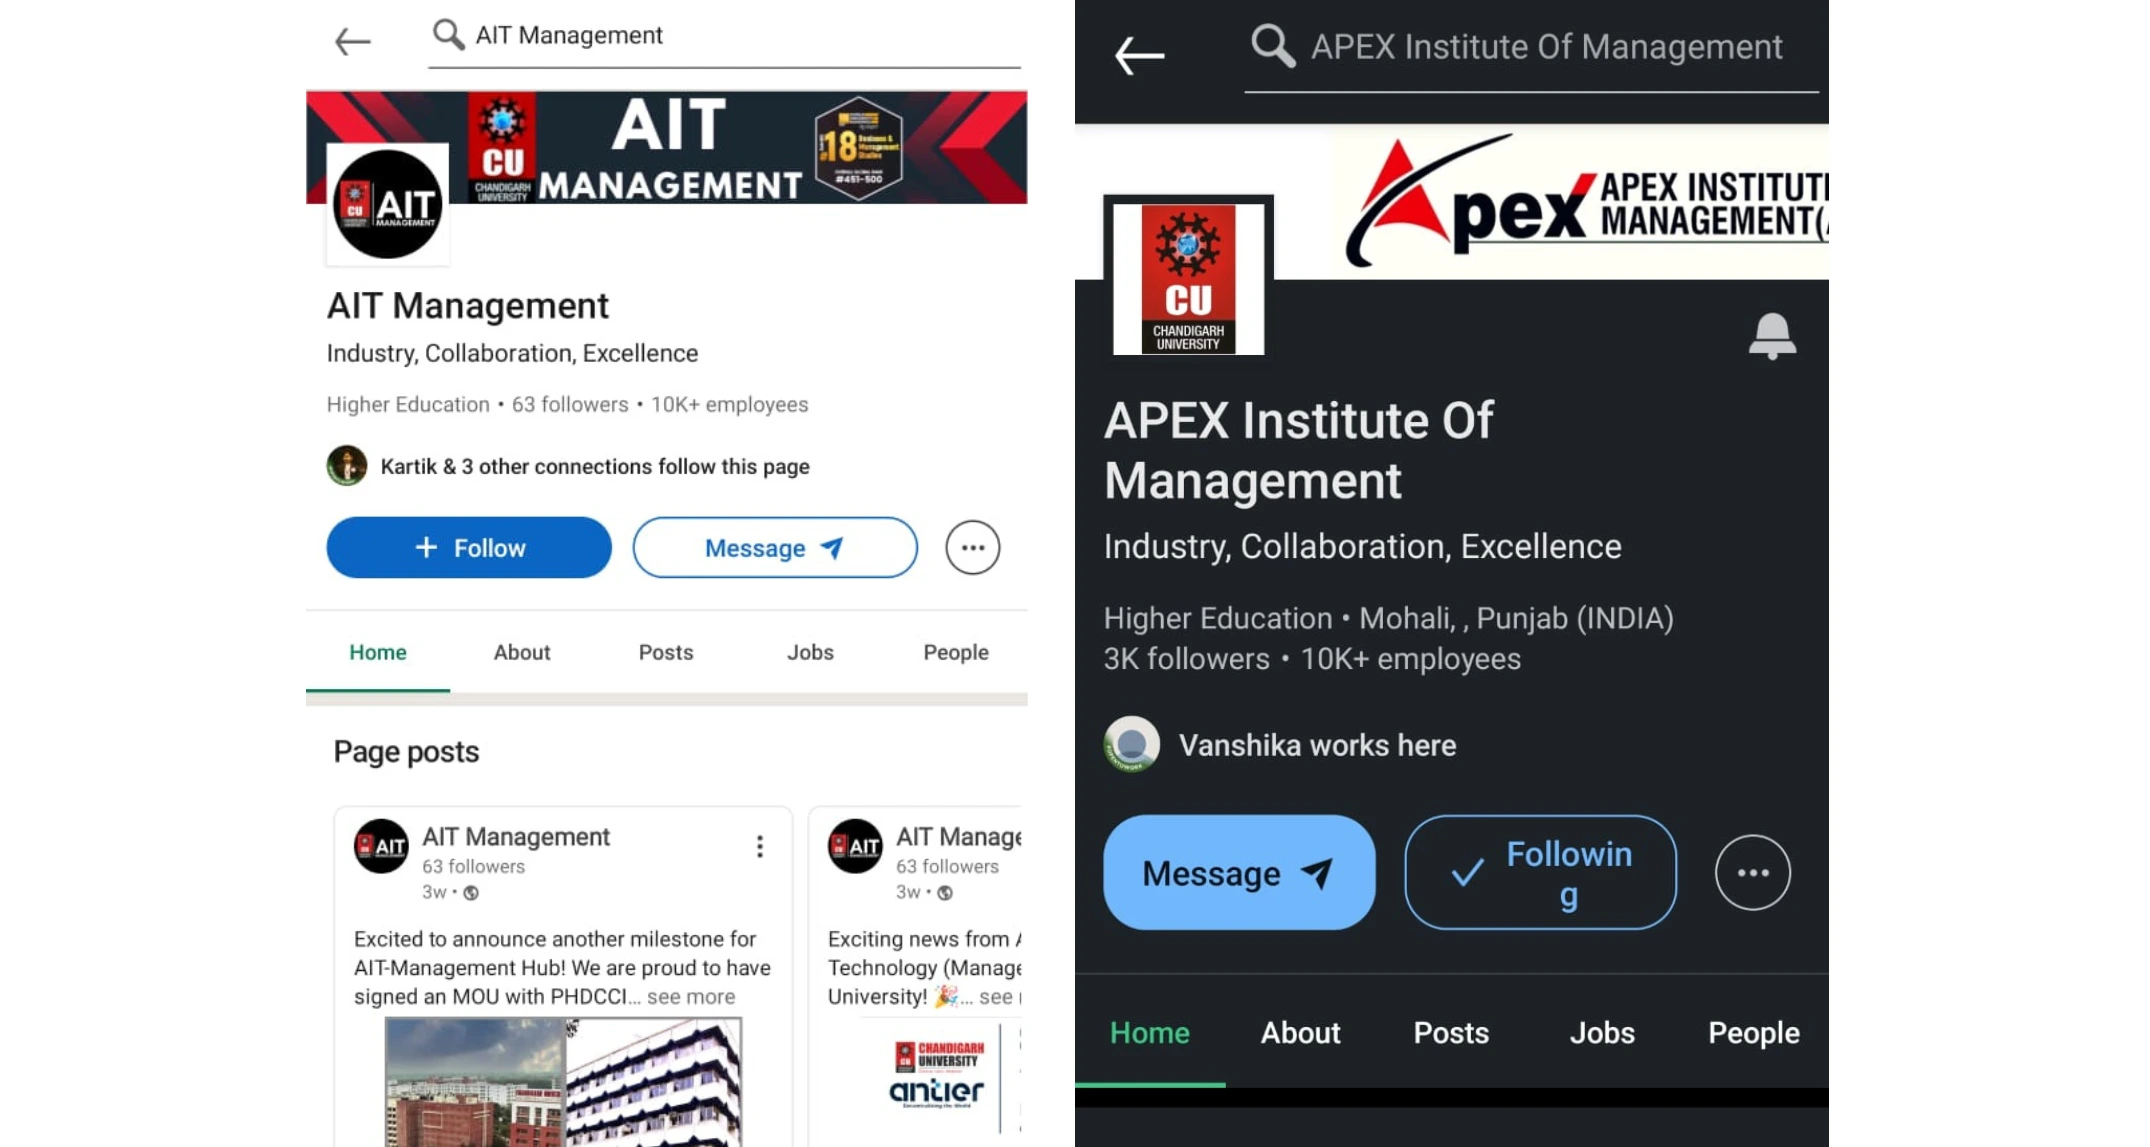
Task: Open the People tab on dark APEX page
Action: point(1753,1033)
